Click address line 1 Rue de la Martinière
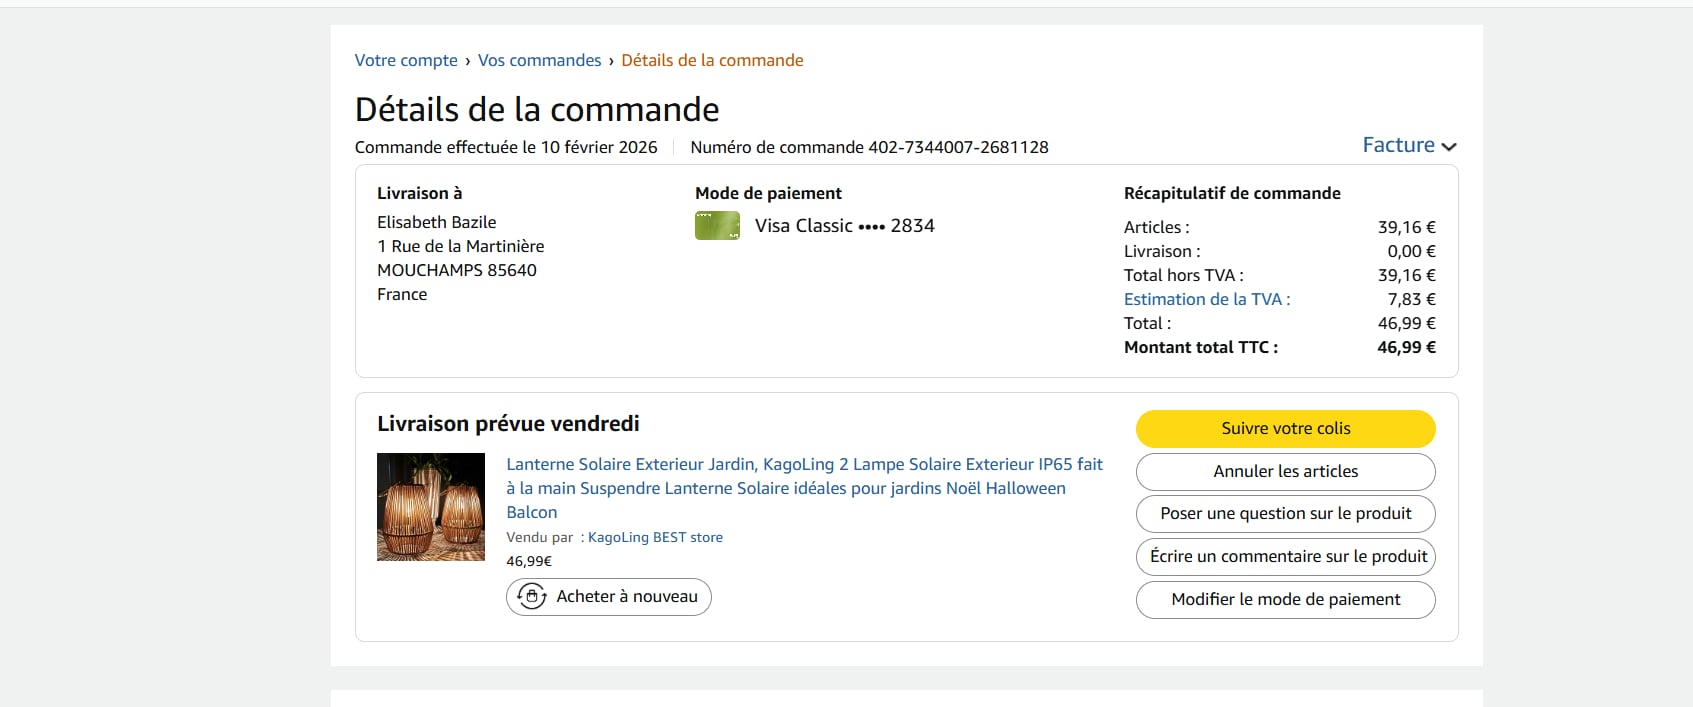The image size is (1693, 707). click(461, 246)
